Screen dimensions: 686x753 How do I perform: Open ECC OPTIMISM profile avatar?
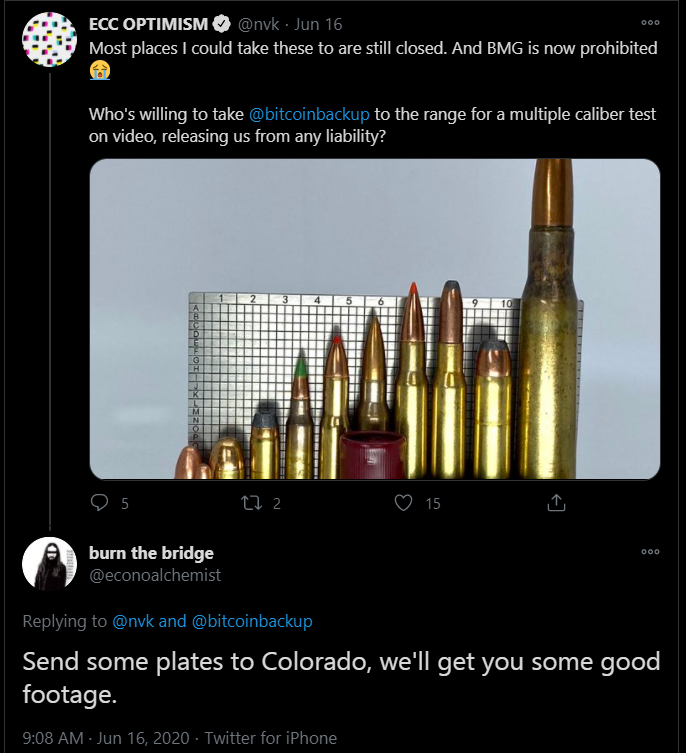[49, 40]
